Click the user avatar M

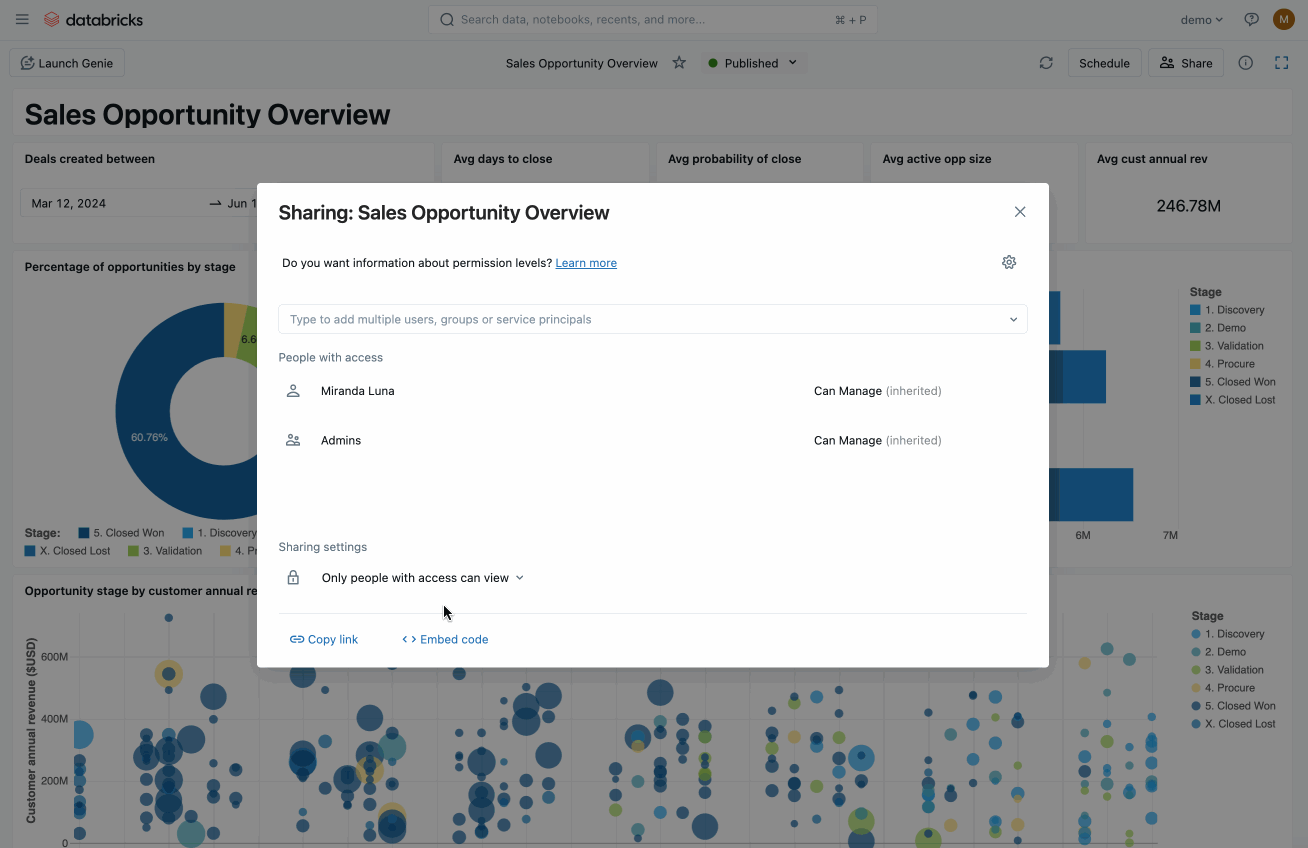[1283, 19]
